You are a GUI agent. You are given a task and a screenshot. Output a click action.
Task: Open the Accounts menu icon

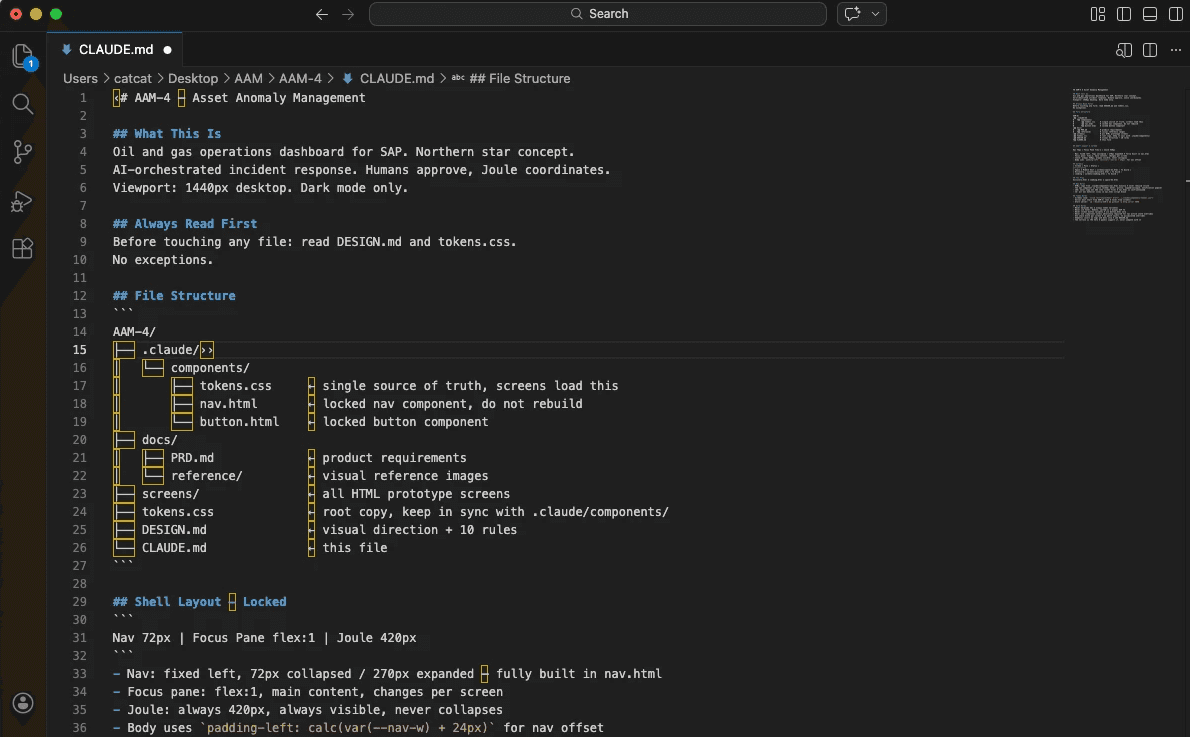(23, 703)
